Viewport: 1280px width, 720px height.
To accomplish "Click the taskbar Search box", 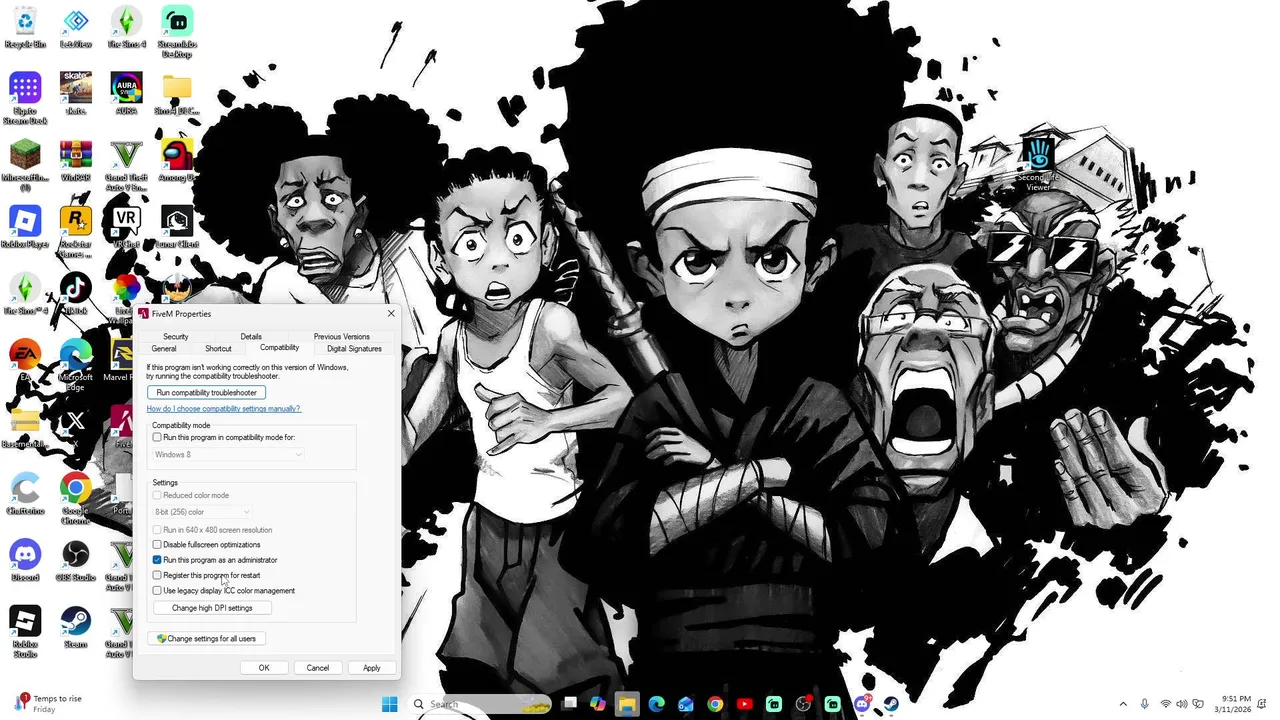I will pyautogui.click(x=481, y=704).
